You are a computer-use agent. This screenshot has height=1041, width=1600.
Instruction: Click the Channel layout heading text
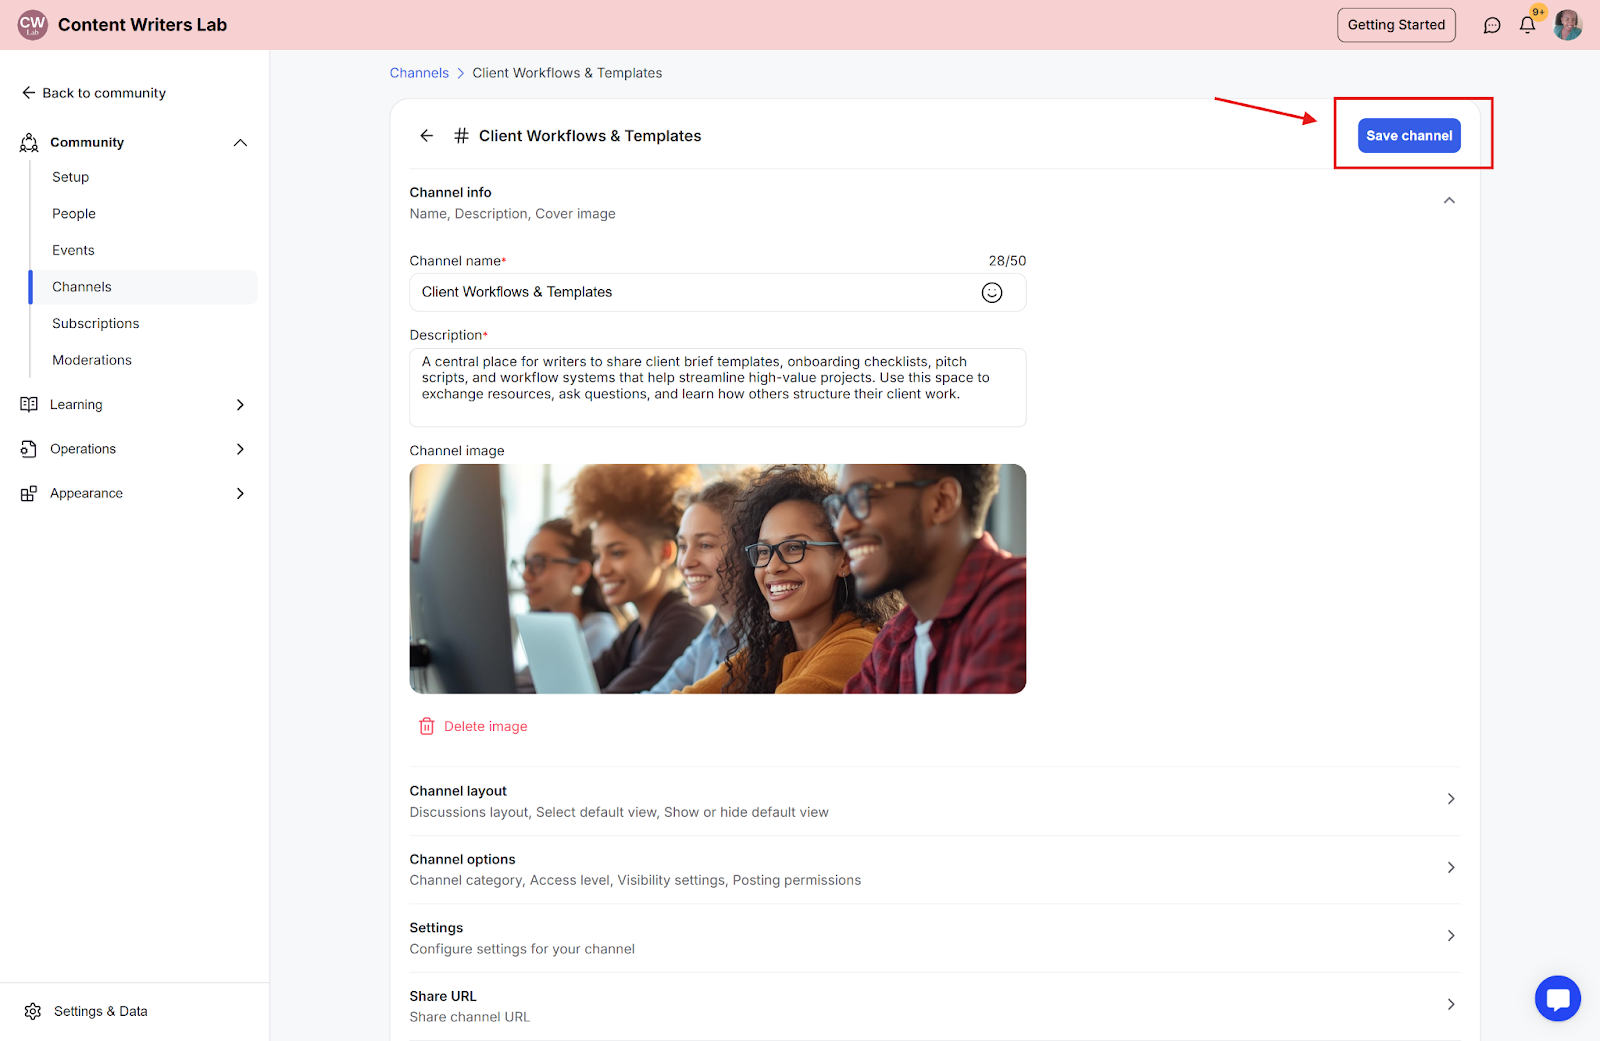tap(458, 791)
